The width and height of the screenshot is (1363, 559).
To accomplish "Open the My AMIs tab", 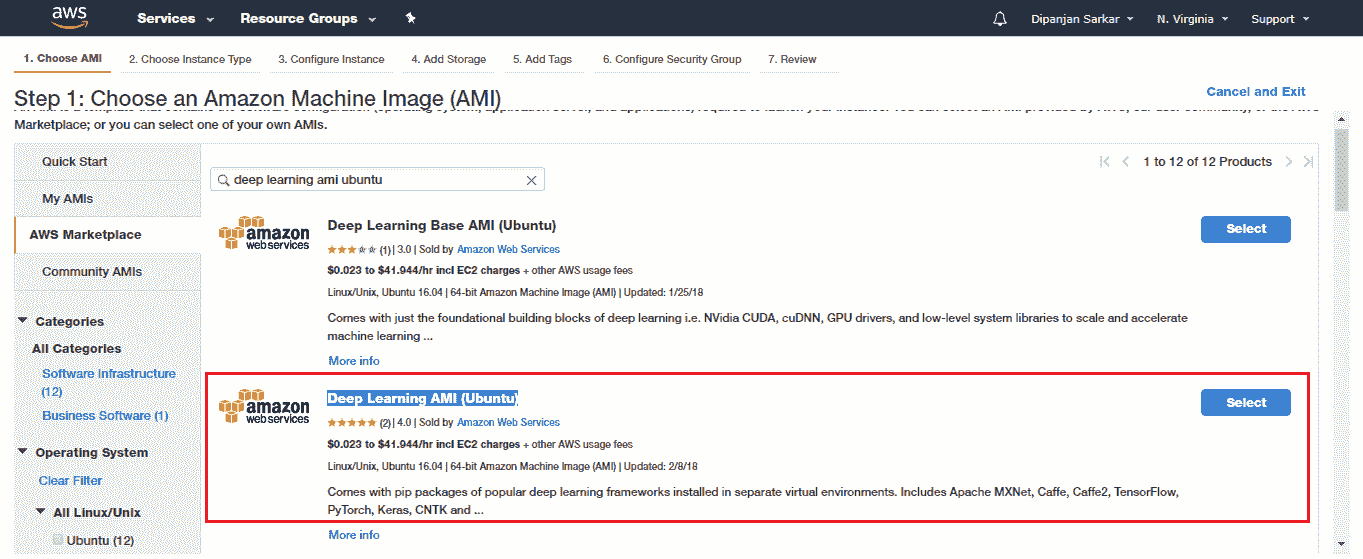I will tap(108, 198).
